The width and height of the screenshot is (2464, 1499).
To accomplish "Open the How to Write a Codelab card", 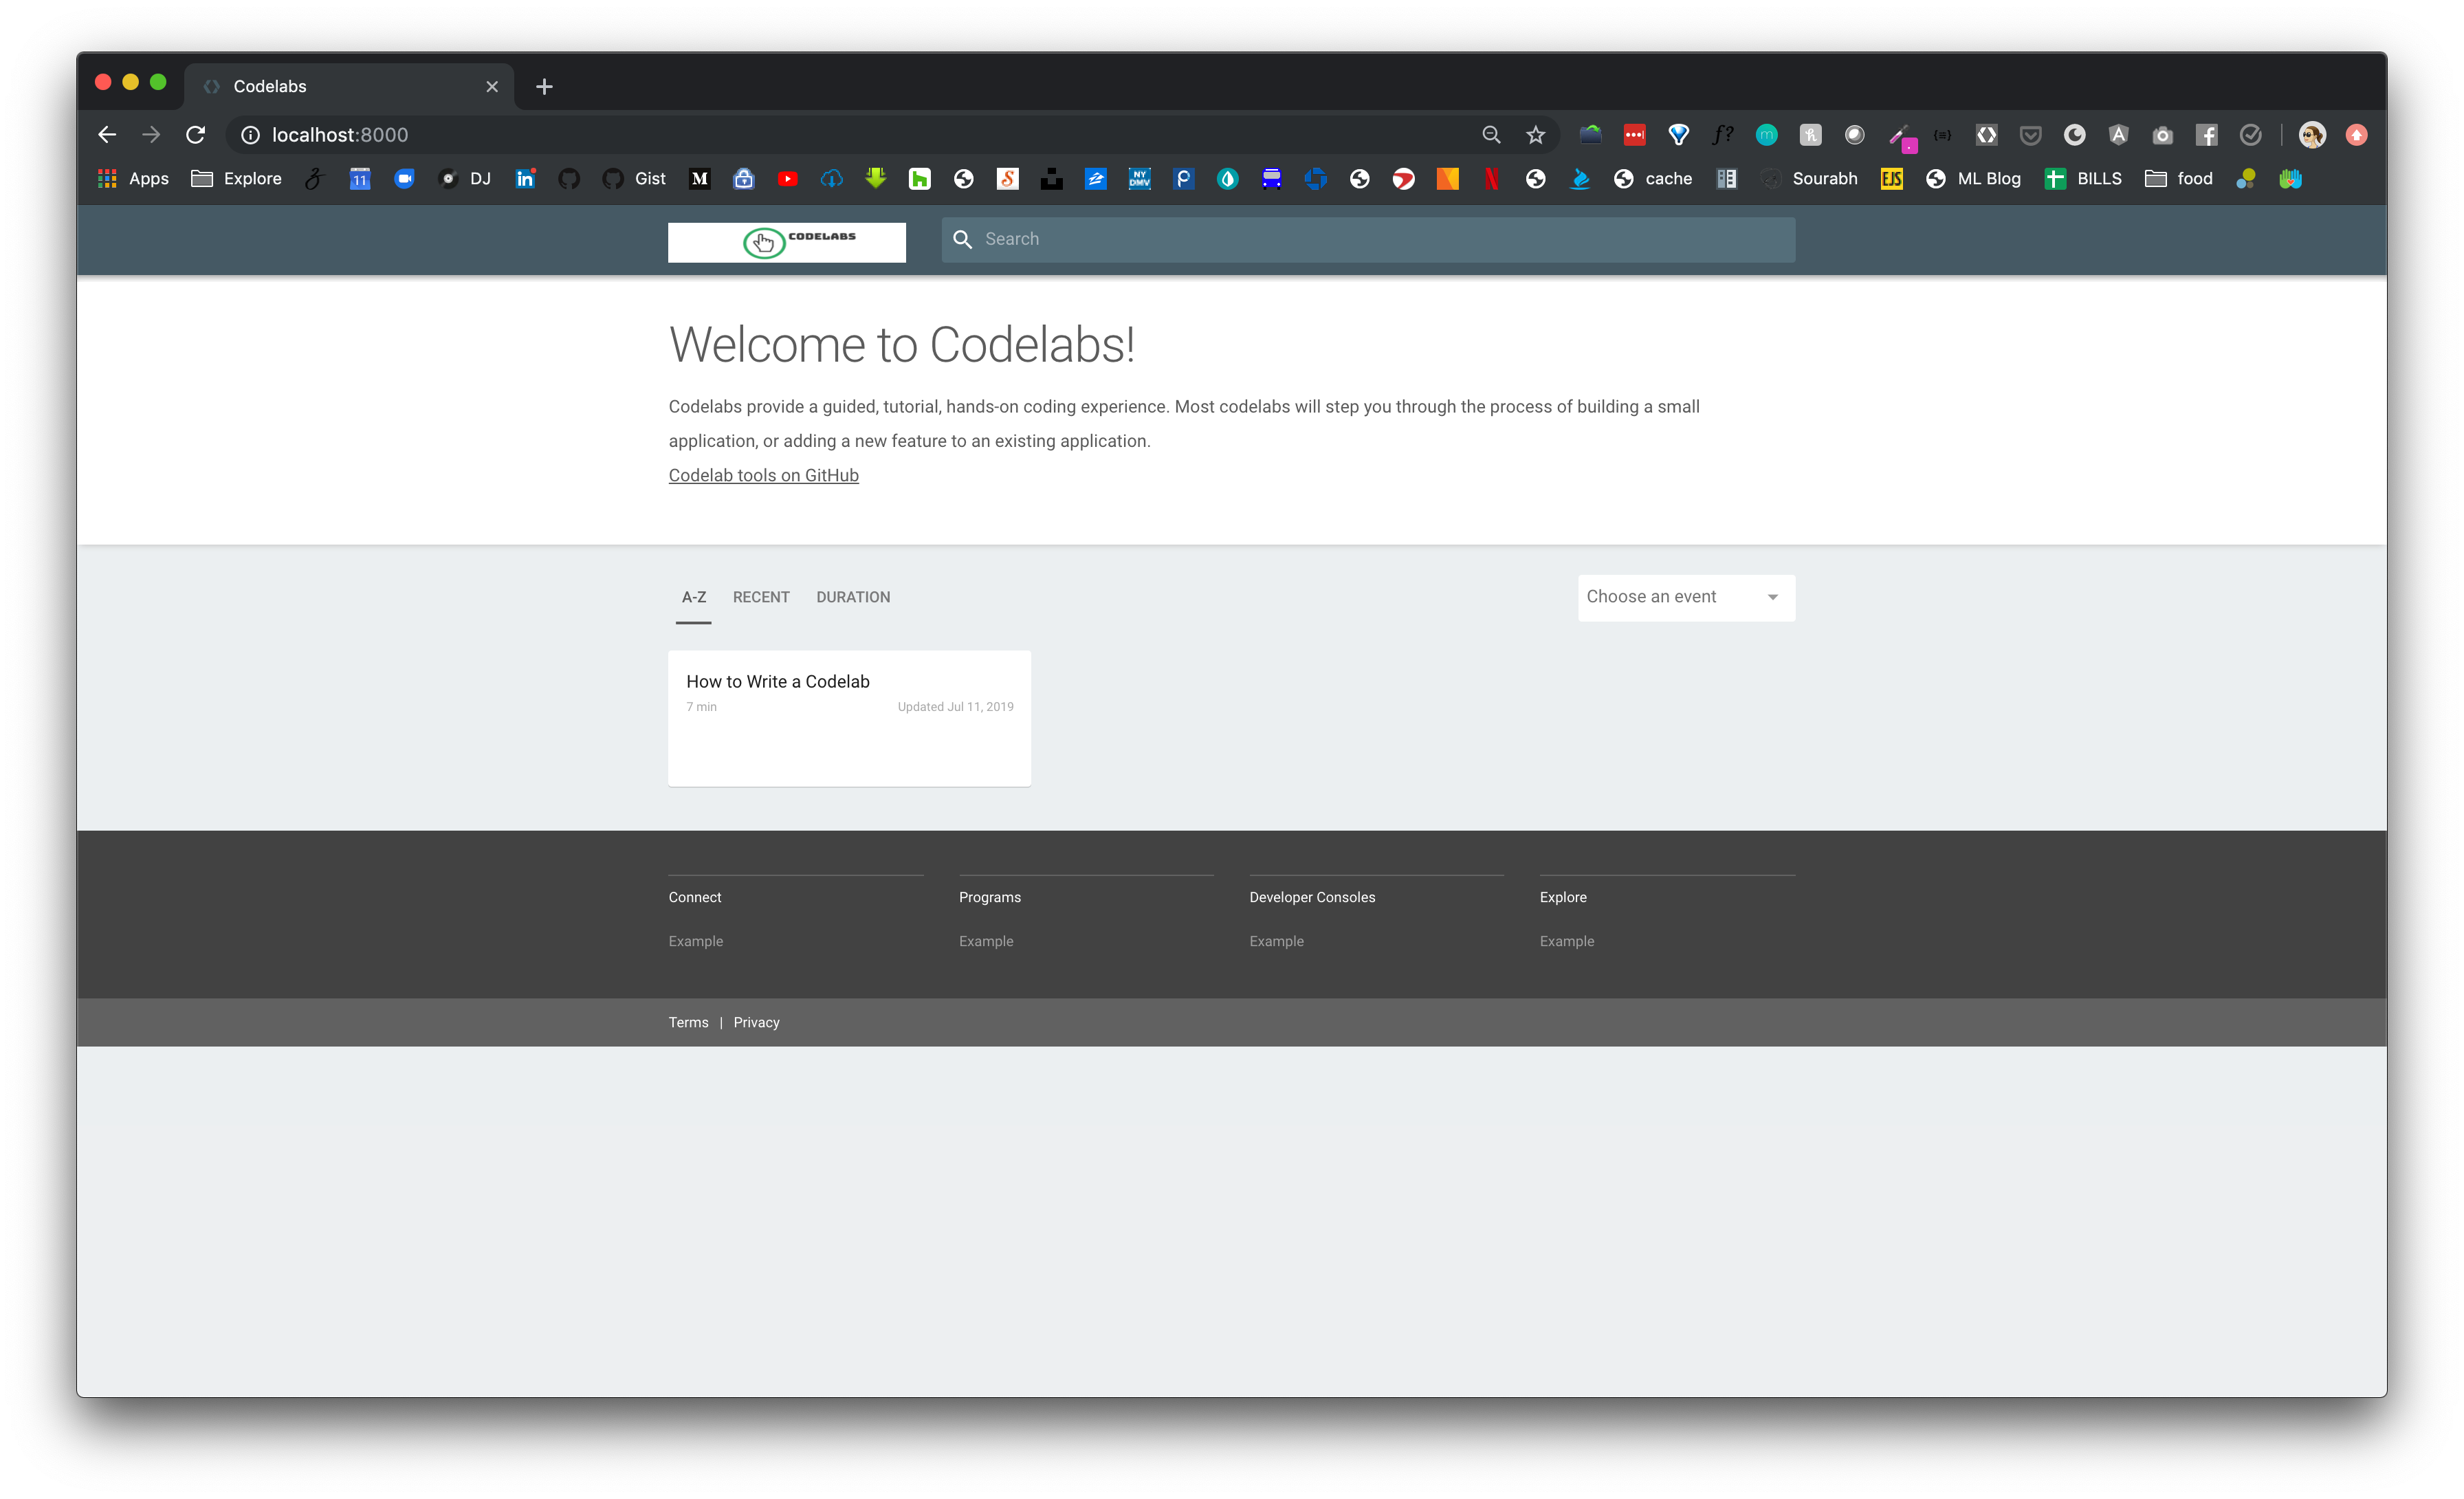I will [x=849, y=717].
